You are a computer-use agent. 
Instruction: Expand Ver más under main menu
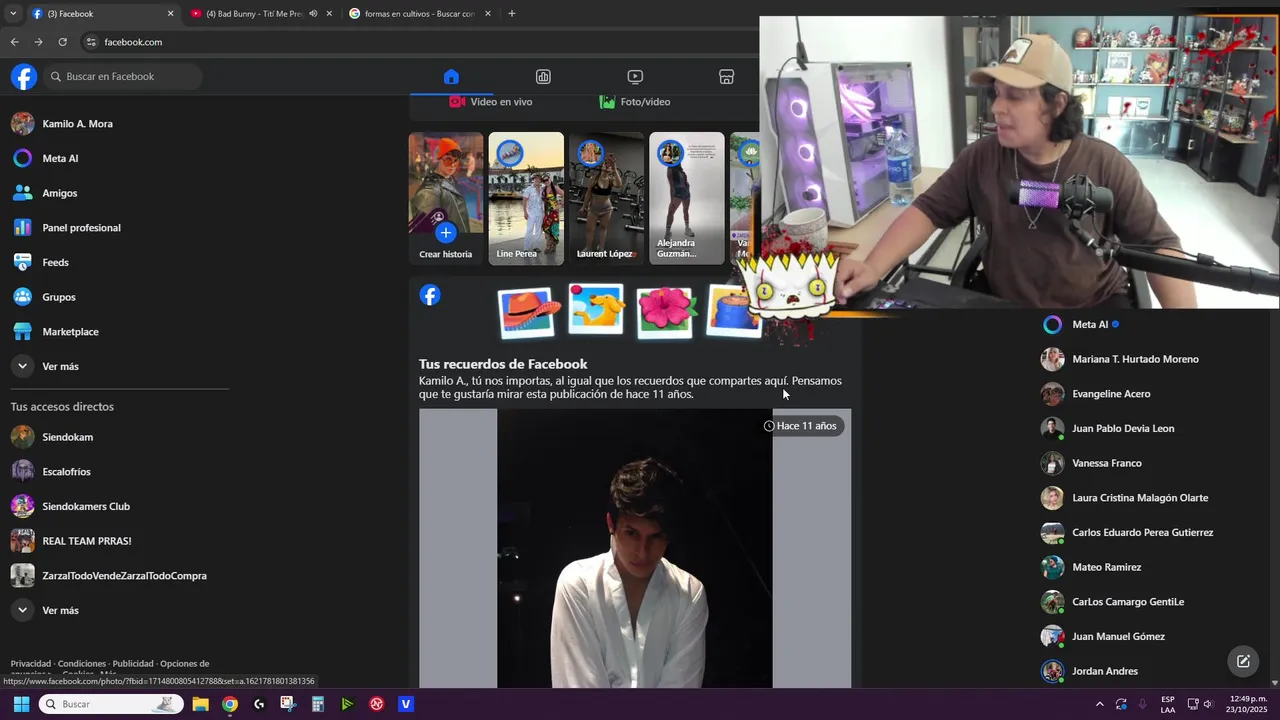click(x=60, y=366)
